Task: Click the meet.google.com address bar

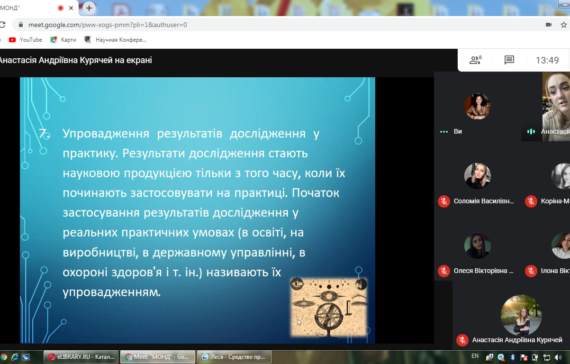Action: 276,25
